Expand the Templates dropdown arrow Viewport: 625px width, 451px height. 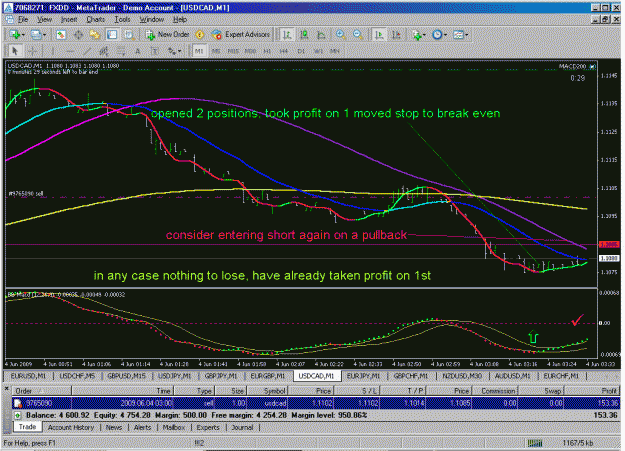click(466, 35)
